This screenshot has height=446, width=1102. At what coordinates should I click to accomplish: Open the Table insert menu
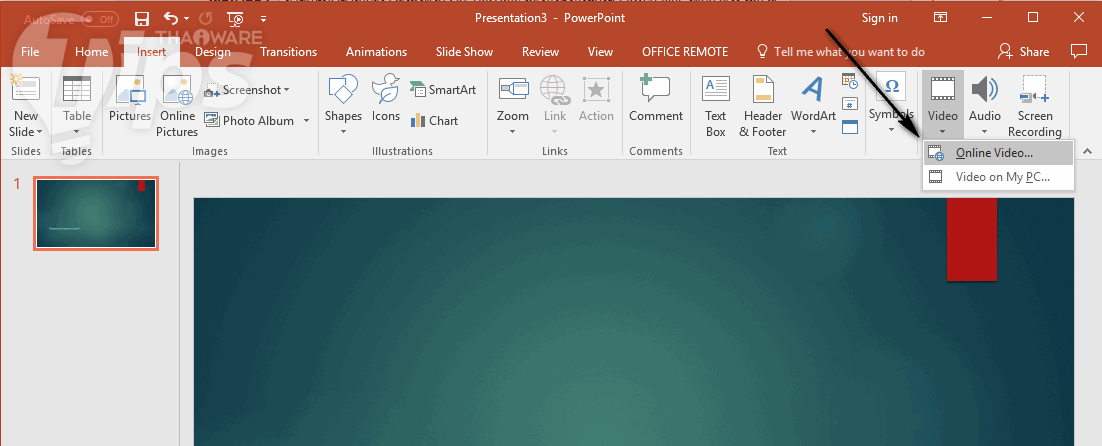pyautogui.click(x=77, y=106)
